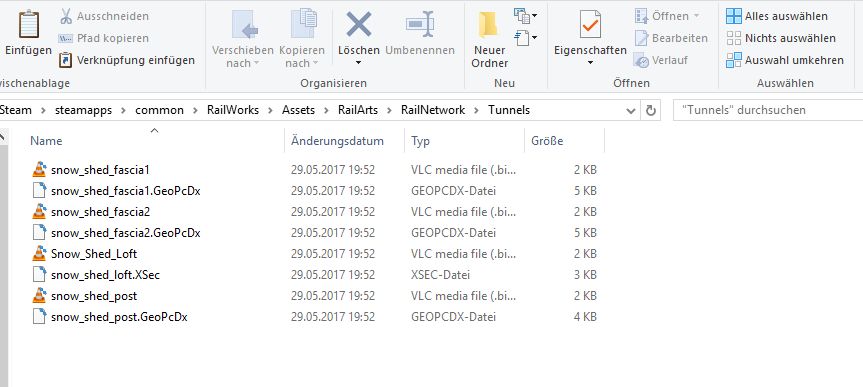Screen dimensions: 863x387
Task: Create a Neuer Ordner folder
Action: [490, 40]
